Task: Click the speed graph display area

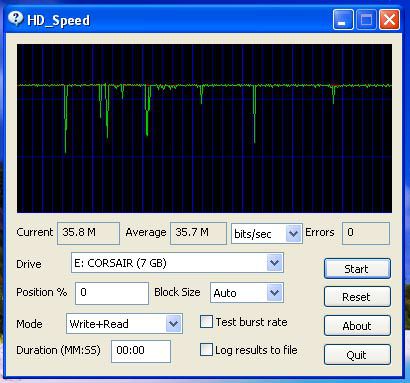Action: point(204,128)
